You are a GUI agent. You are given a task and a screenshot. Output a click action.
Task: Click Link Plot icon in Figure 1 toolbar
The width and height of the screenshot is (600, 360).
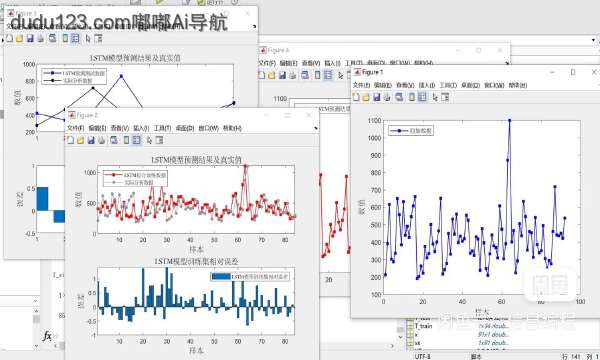(399, 97)
